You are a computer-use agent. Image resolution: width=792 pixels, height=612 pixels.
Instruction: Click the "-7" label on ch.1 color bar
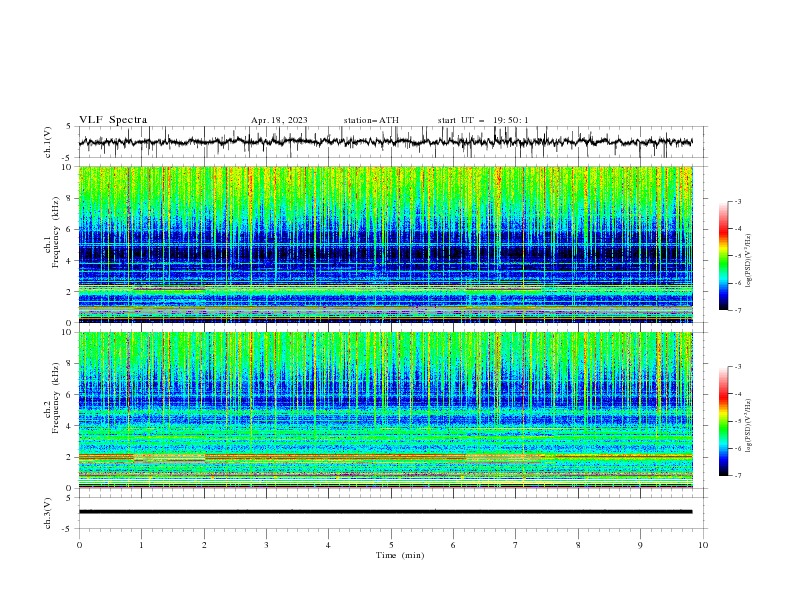[738, 310]
